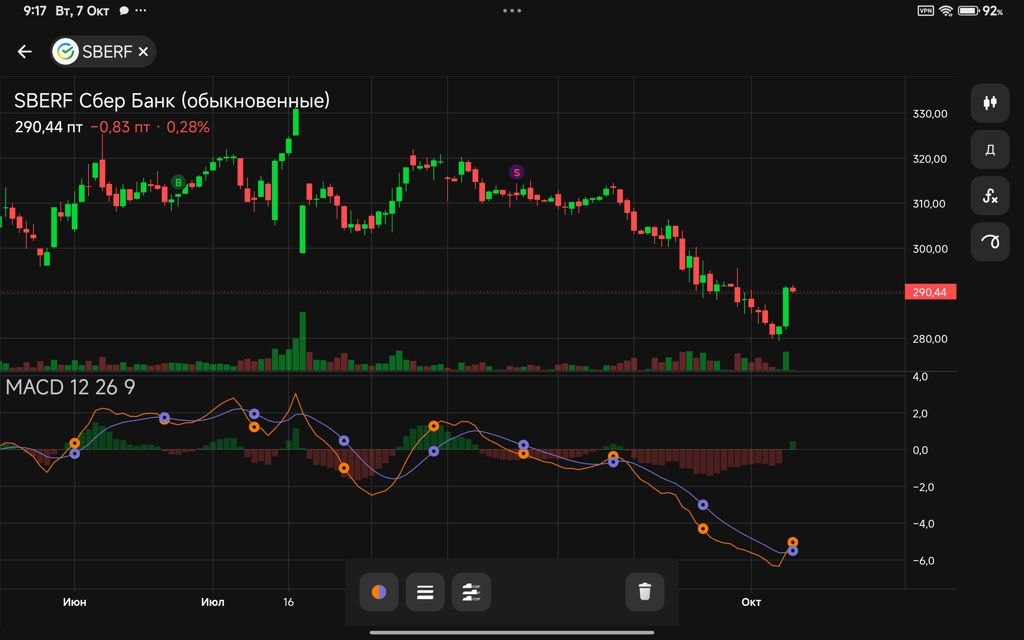
Task: Tap the SBERF Сбер Банк title
Action: click(172, 101)
